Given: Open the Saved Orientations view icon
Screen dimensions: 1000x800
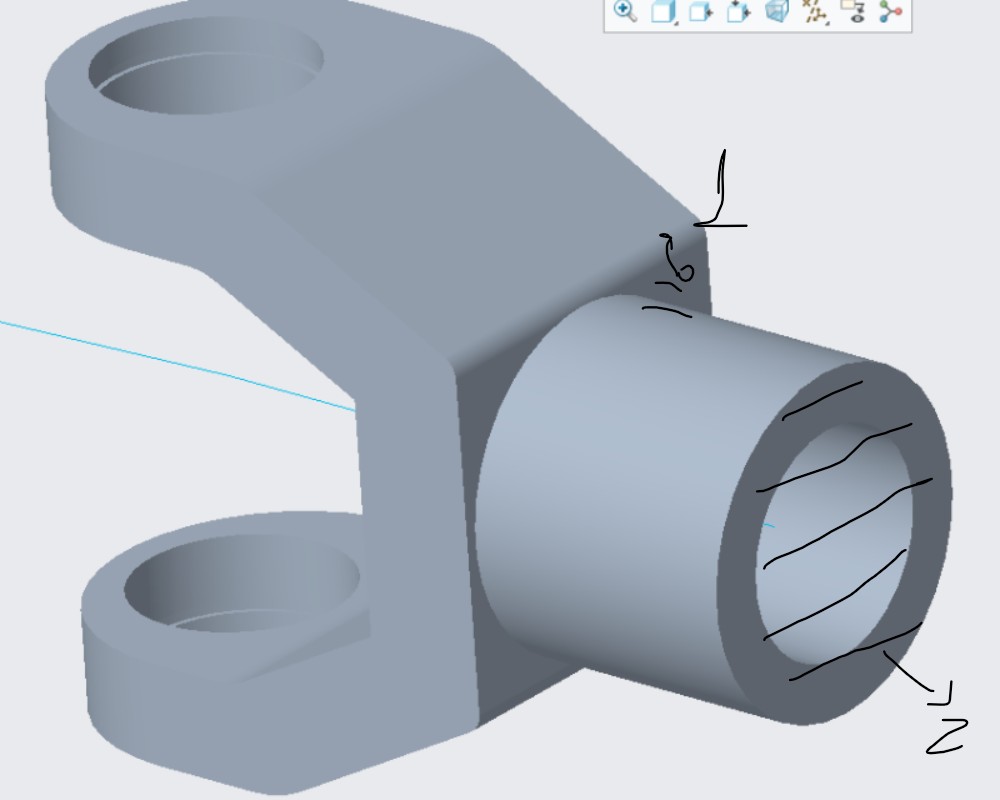Looking at the screenshot, I should click(x=699, y=11).
